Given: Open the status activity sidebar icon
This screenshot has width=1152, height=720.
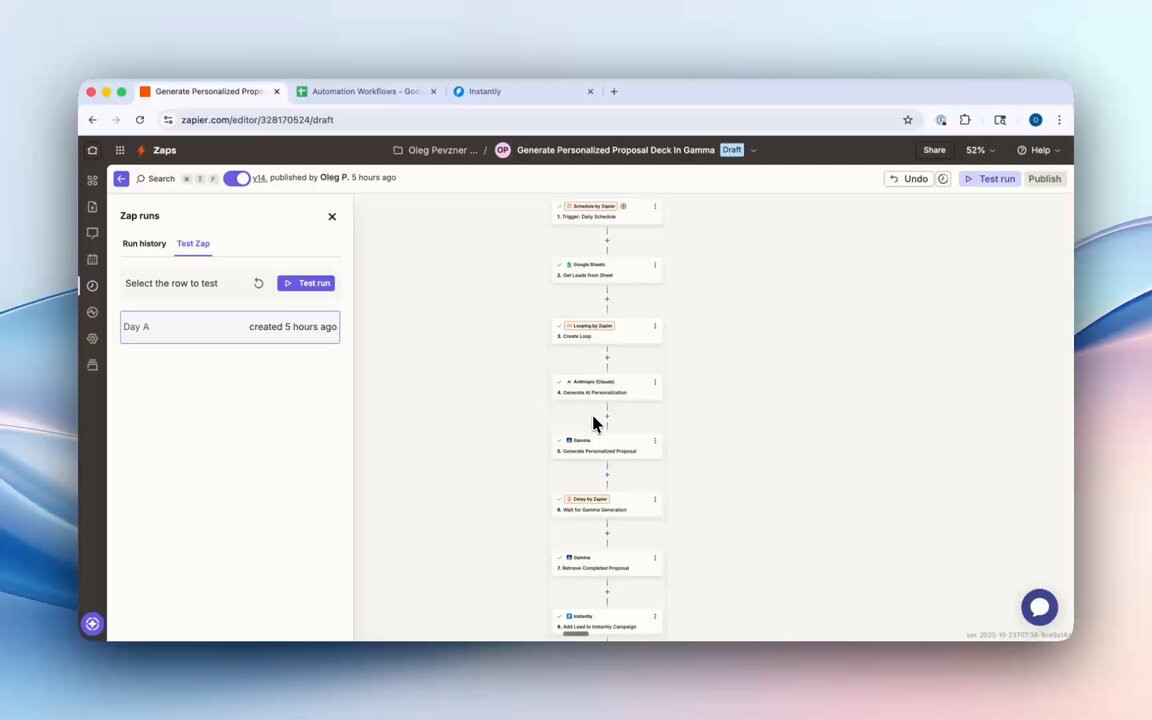Looking at the screenshot, I should point(93,312).
